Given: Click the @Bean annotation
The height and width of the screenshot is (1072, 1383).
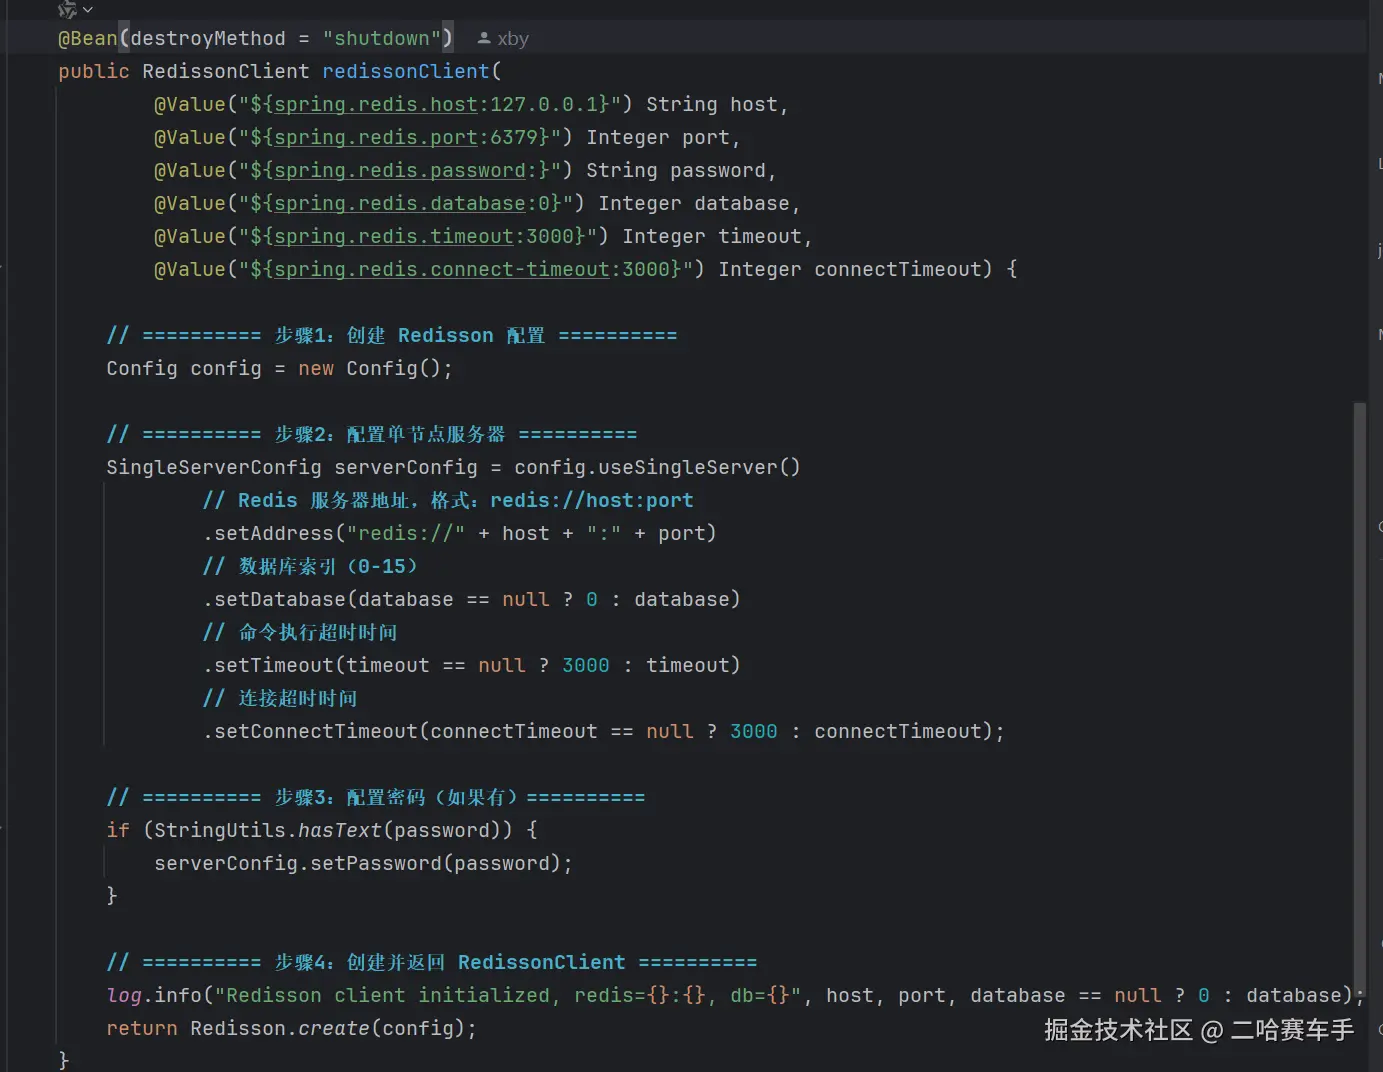Looking at the screenshot, I should click(87, 38).
